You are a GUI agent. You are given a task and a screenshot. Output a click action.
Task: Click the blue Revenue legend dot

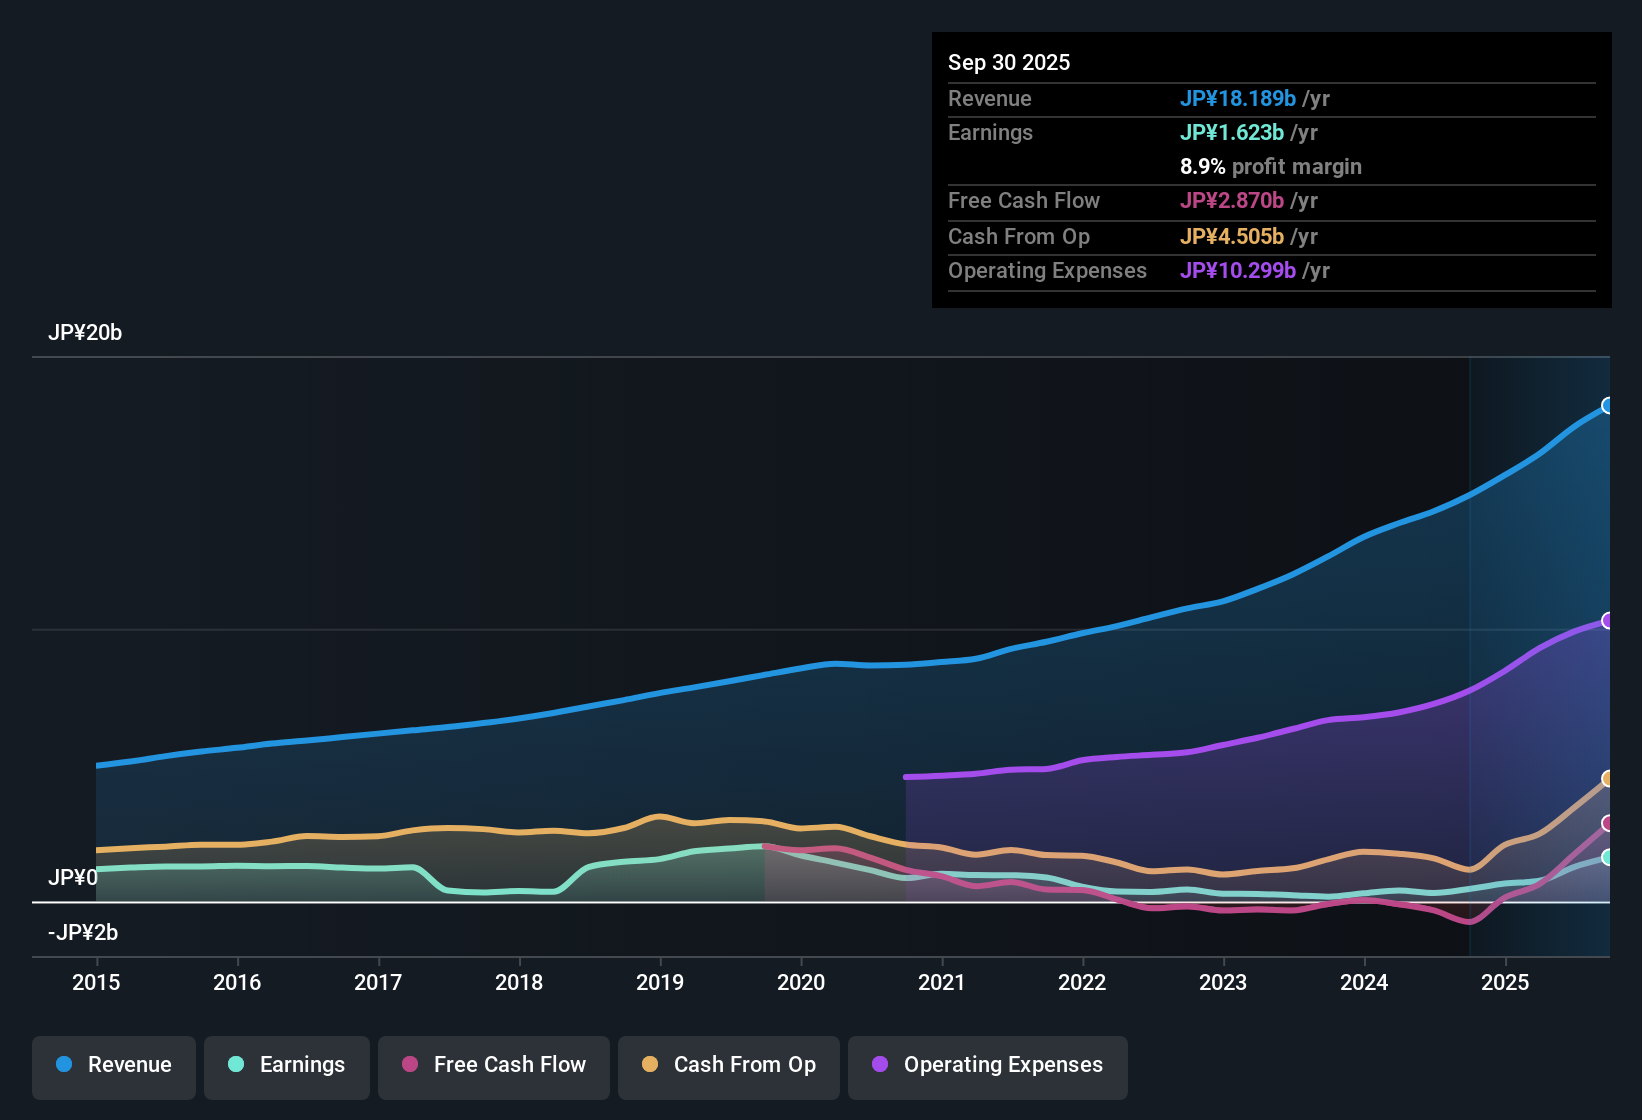(63, 1065)
